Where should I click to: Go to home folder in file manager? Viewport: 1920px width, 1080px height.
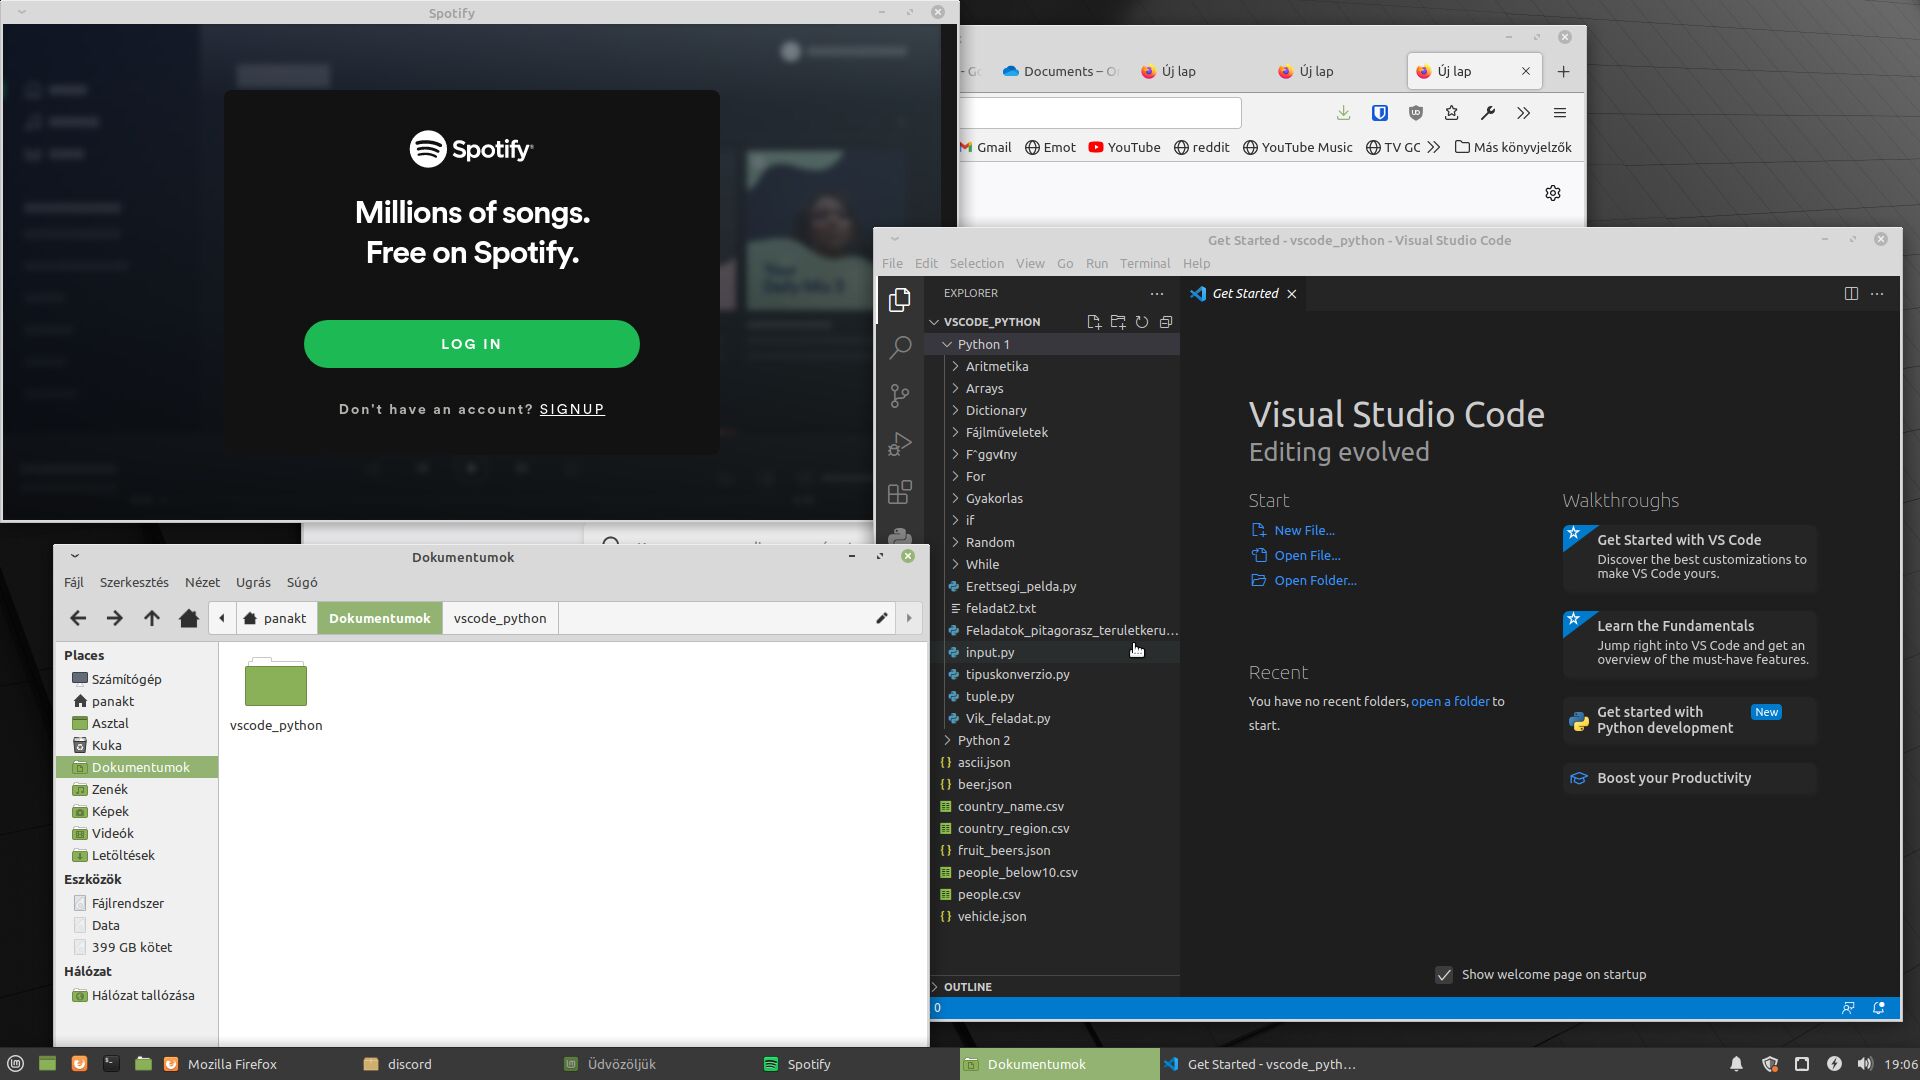(x=189, y=618)
